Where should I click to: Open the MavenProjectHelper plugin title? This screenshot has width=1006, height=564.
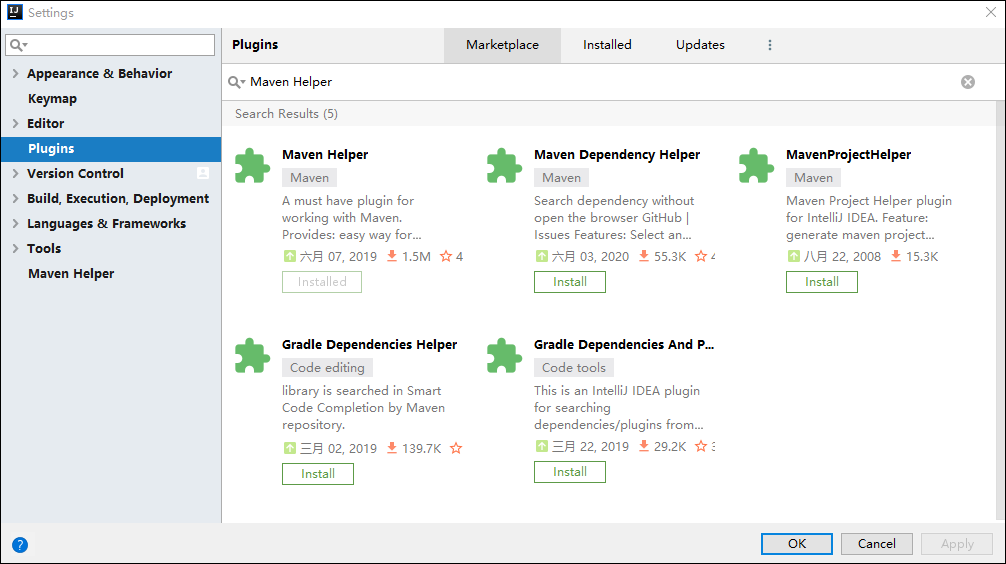click(848, 155)
